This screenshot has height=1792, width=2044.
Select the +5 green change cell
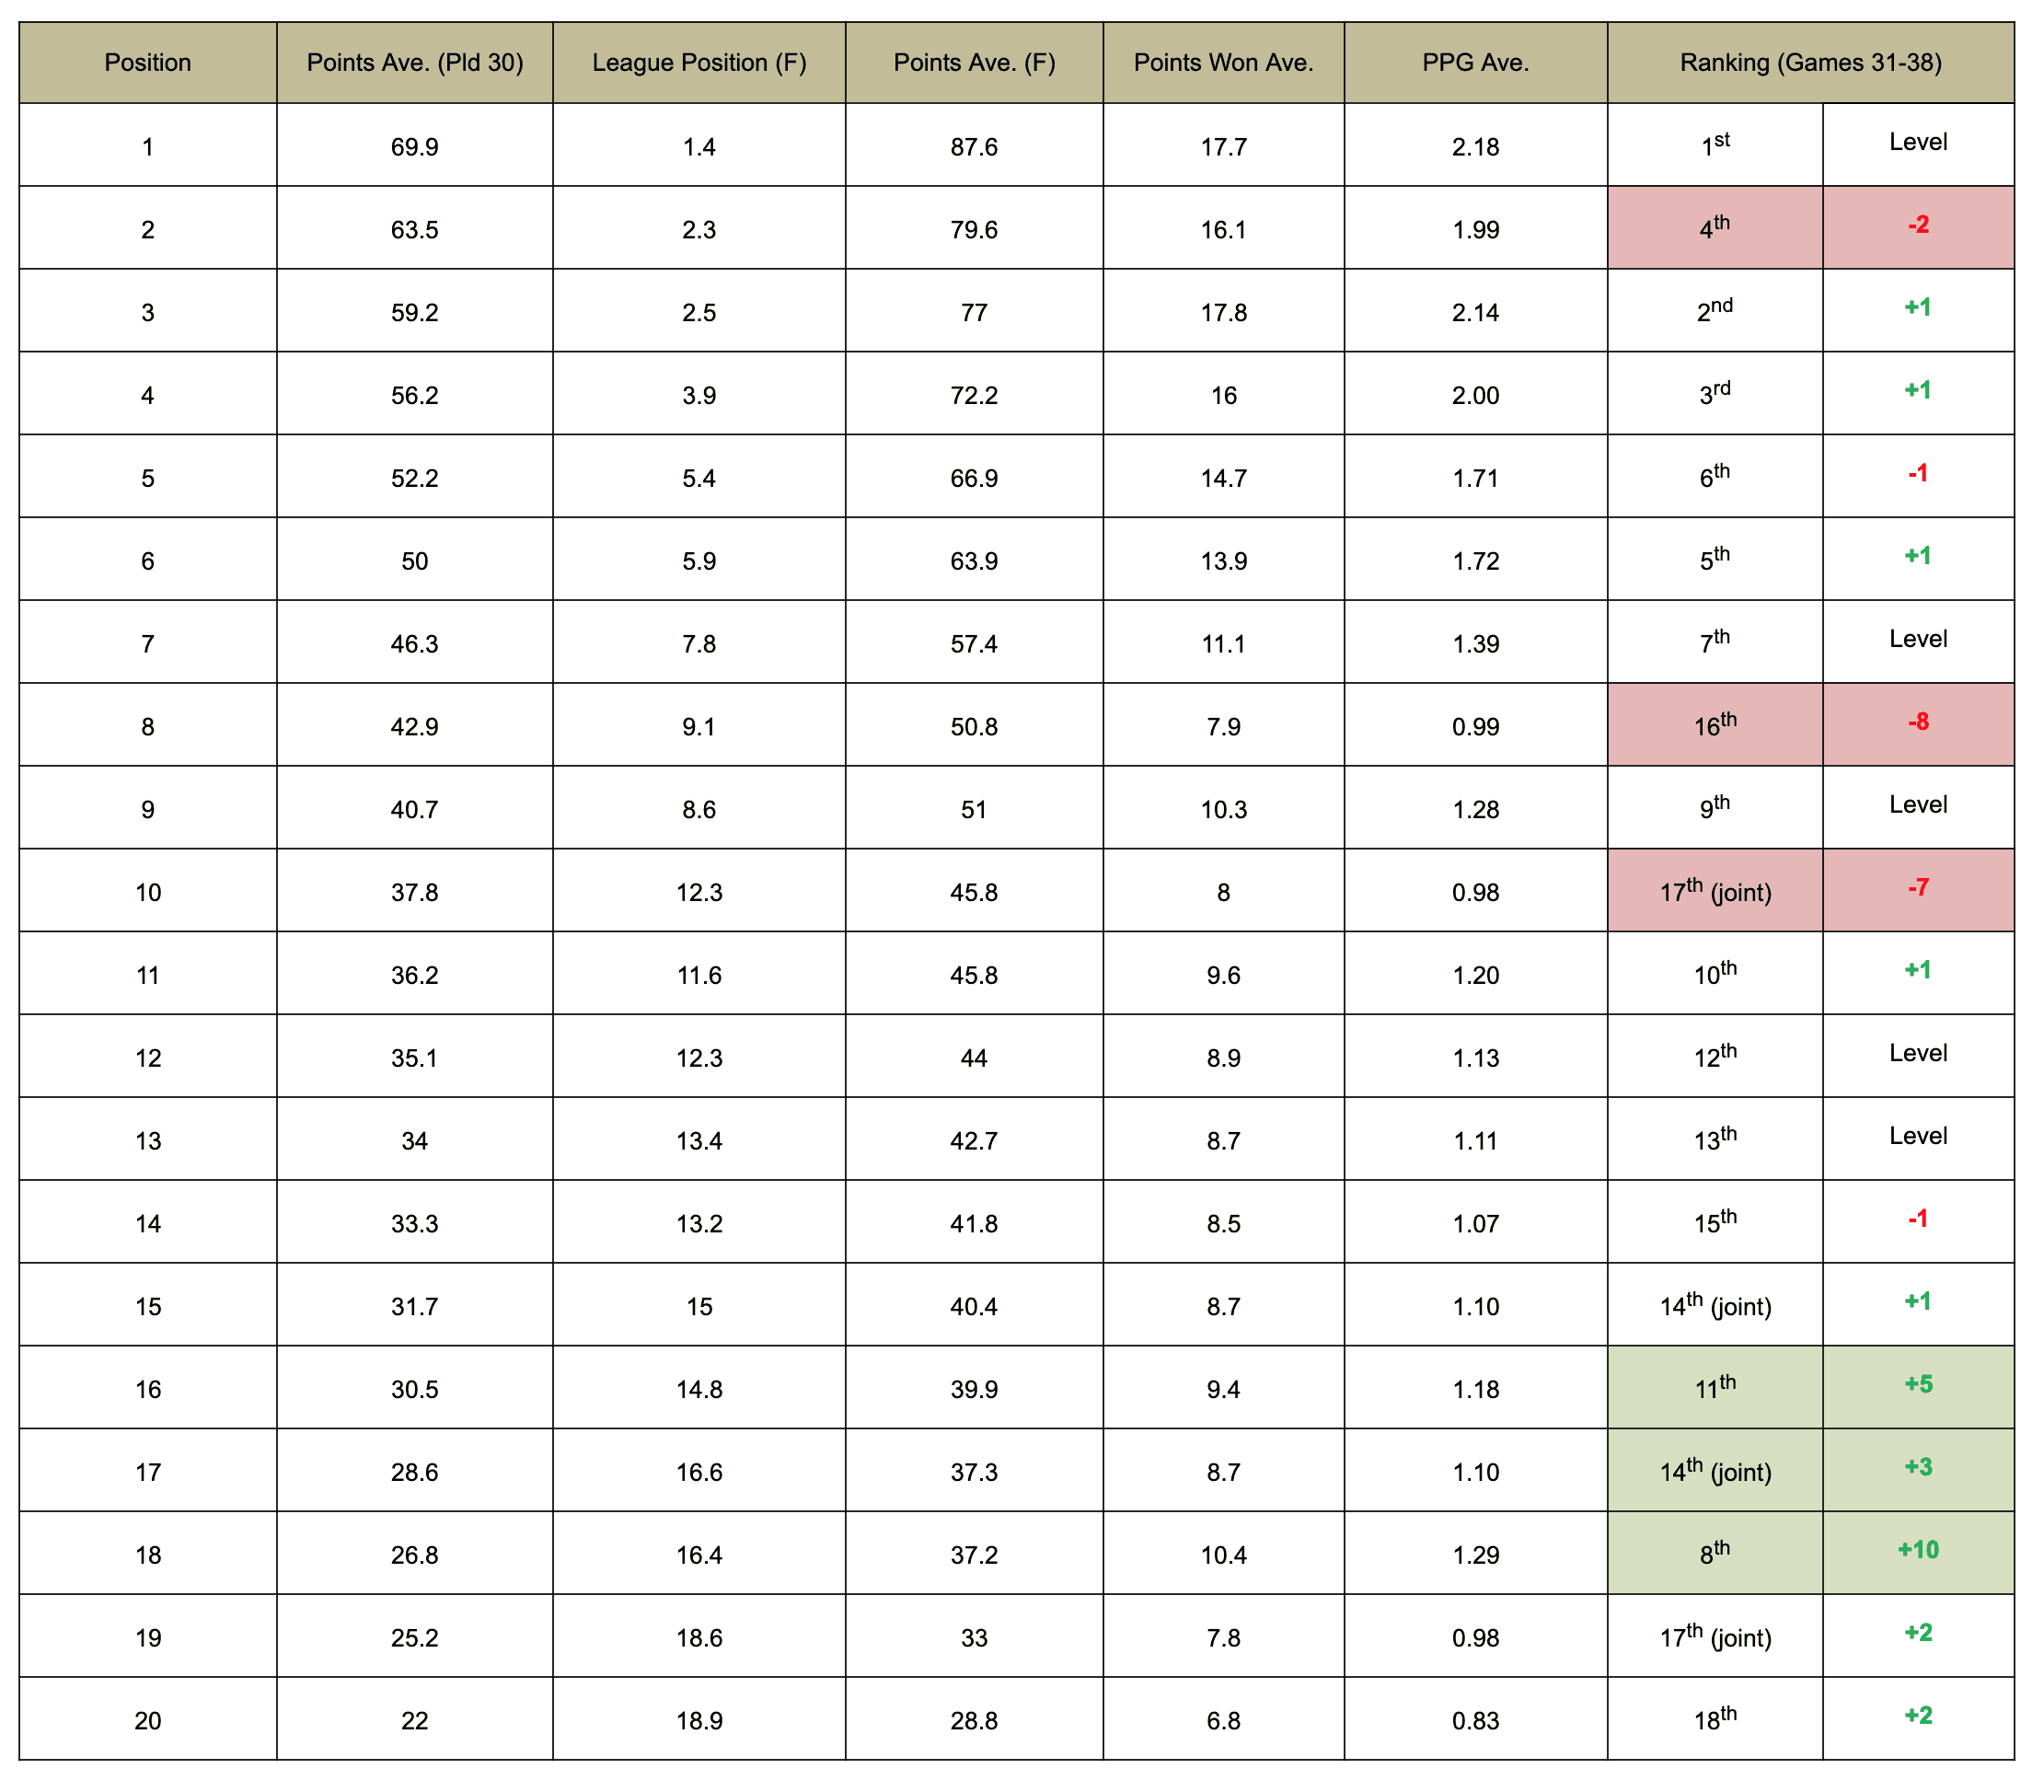point(1918,1387)
